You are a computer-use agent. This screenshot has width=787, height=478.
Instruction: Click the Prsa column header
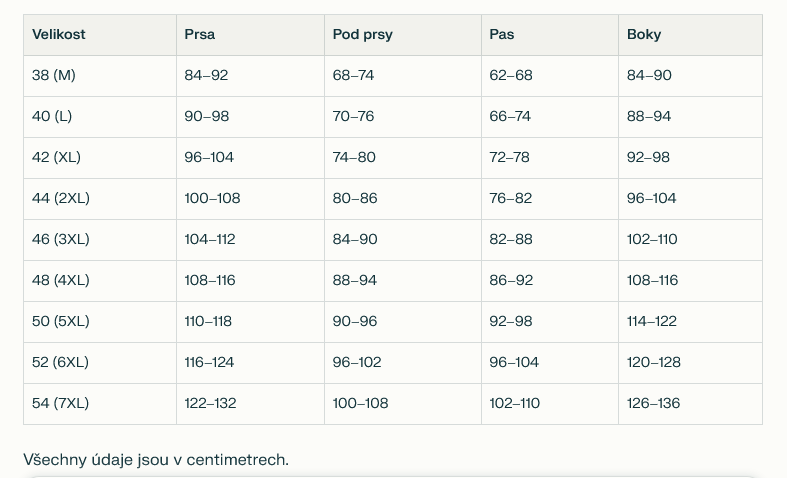200,34
